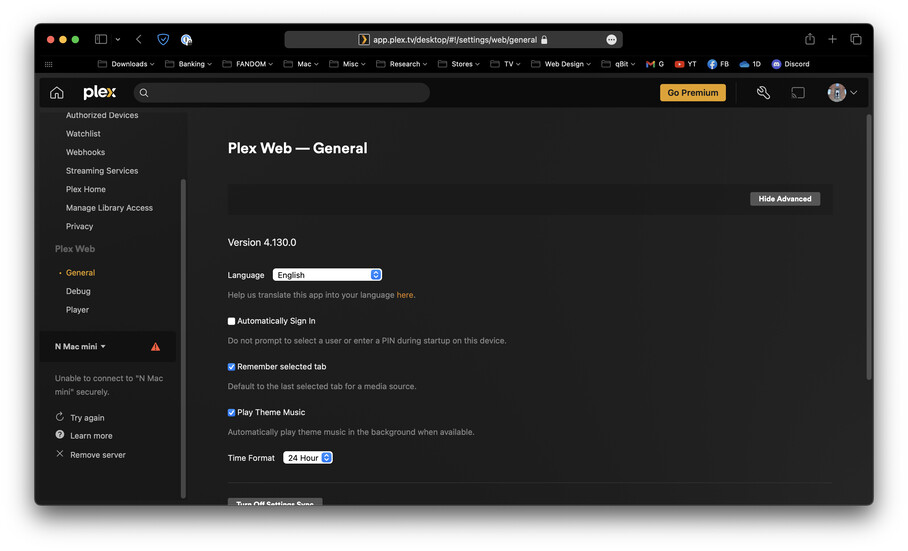Image resolution: width=908 pixels, height=551 pixels.
Task: Open the Streaming Services settings page
Action: coord(102,171)
